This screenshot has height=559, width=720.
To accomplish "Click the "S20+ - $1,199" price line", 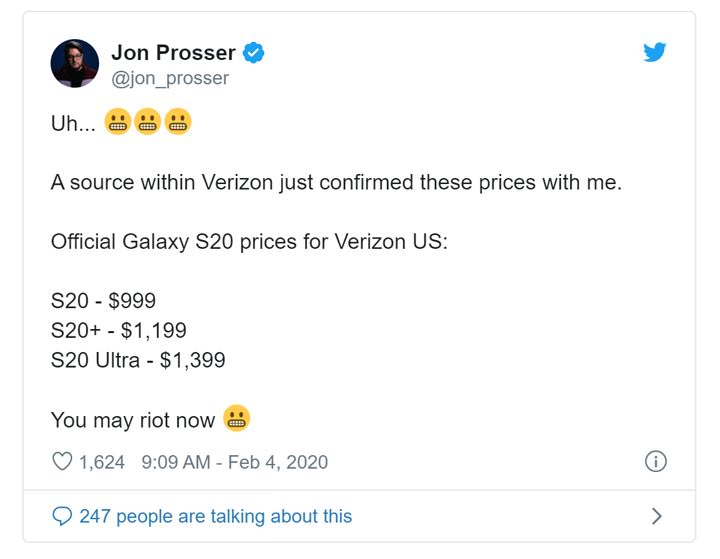I will point(118,330).
